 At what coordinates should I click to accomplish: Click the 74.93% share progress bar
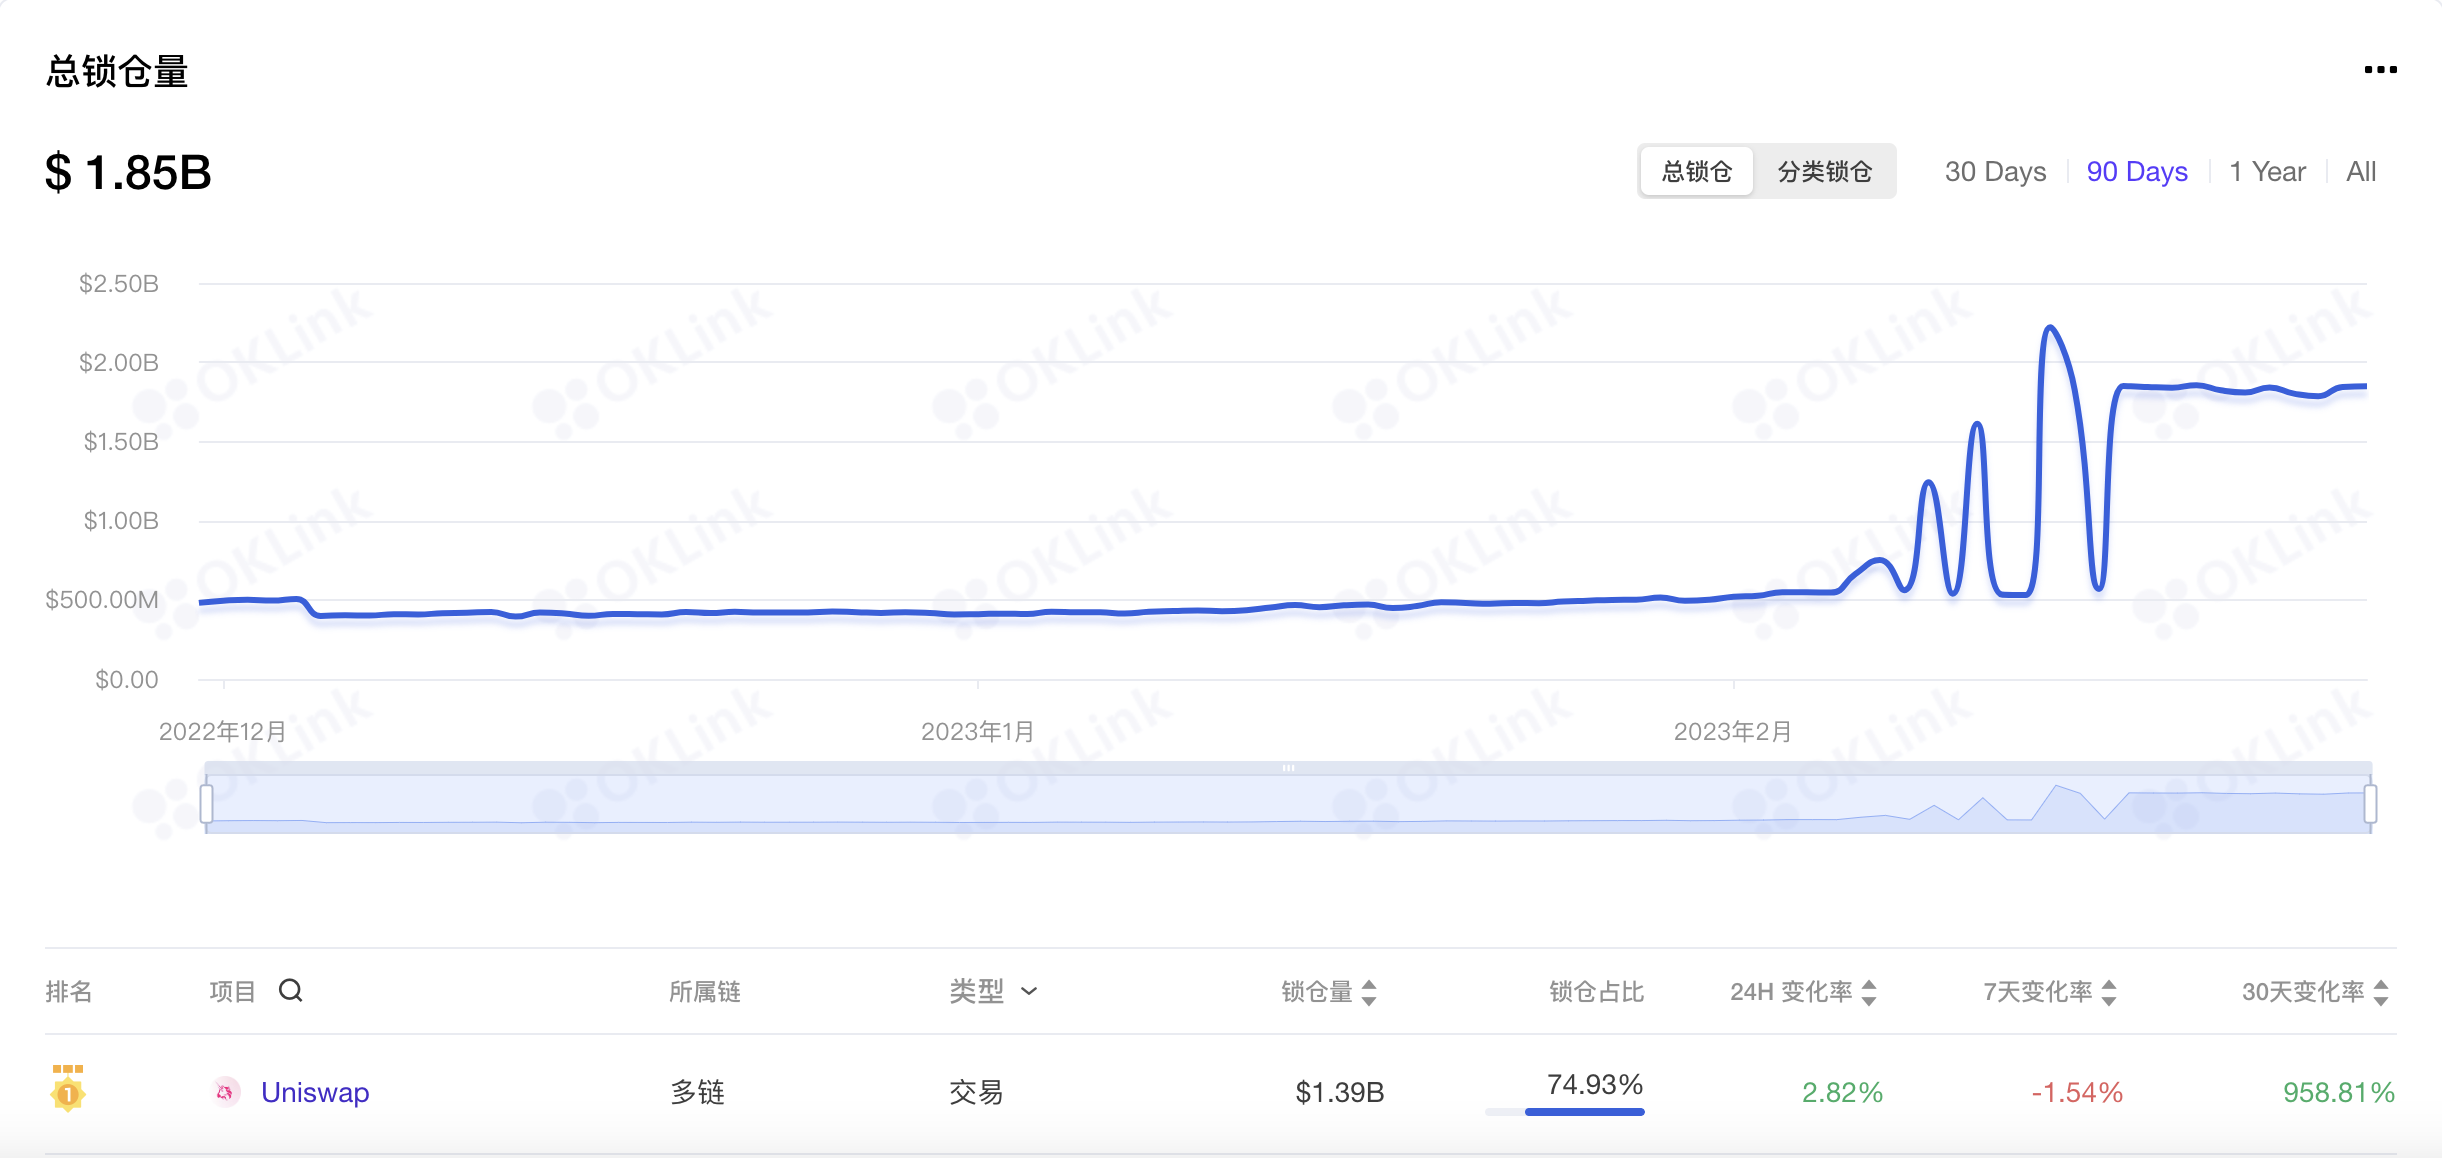pyautogui.click(x=1565, y=1111)
